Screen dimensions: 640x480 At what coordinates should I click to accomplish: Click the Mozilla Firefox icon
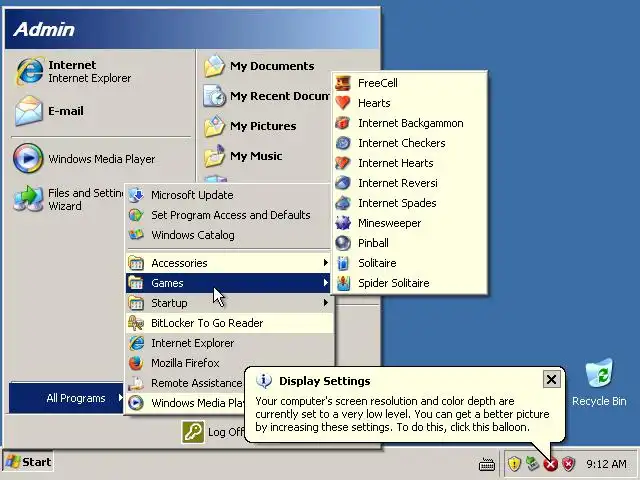tap(136, 363)
